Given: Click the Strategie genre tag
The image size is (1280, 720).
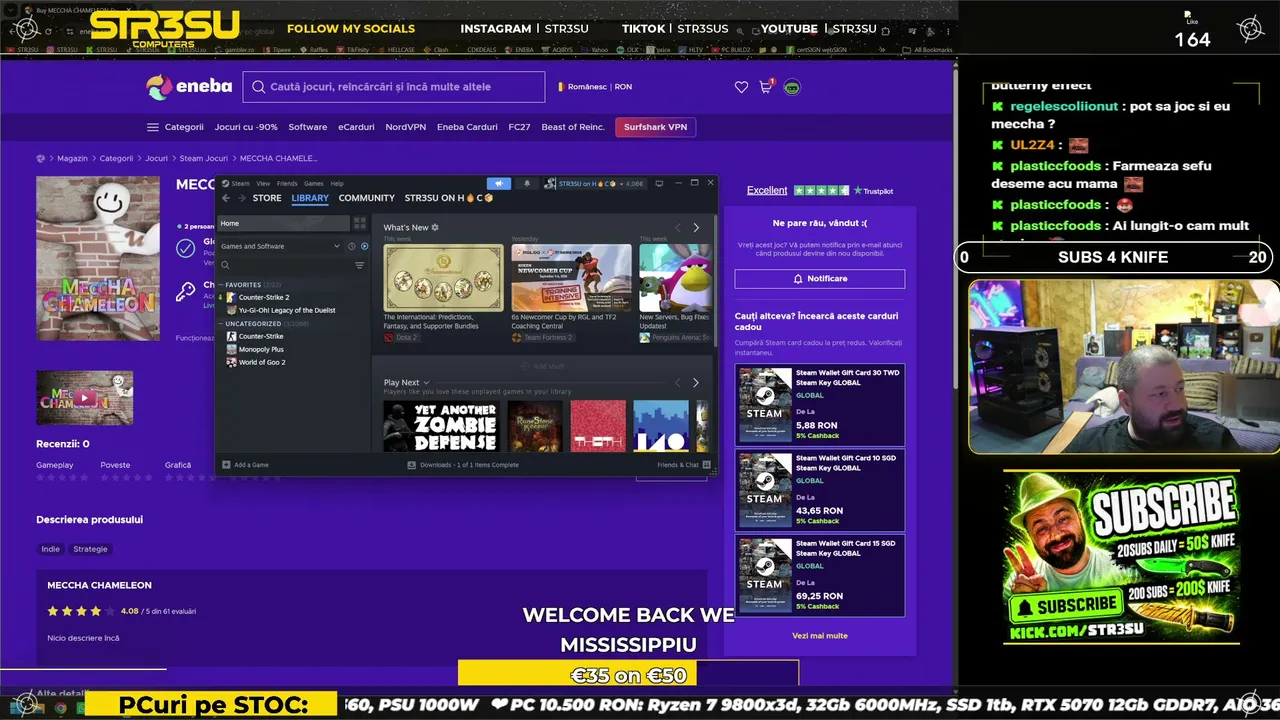Looking at the screenshot, I should pos(91,549).
